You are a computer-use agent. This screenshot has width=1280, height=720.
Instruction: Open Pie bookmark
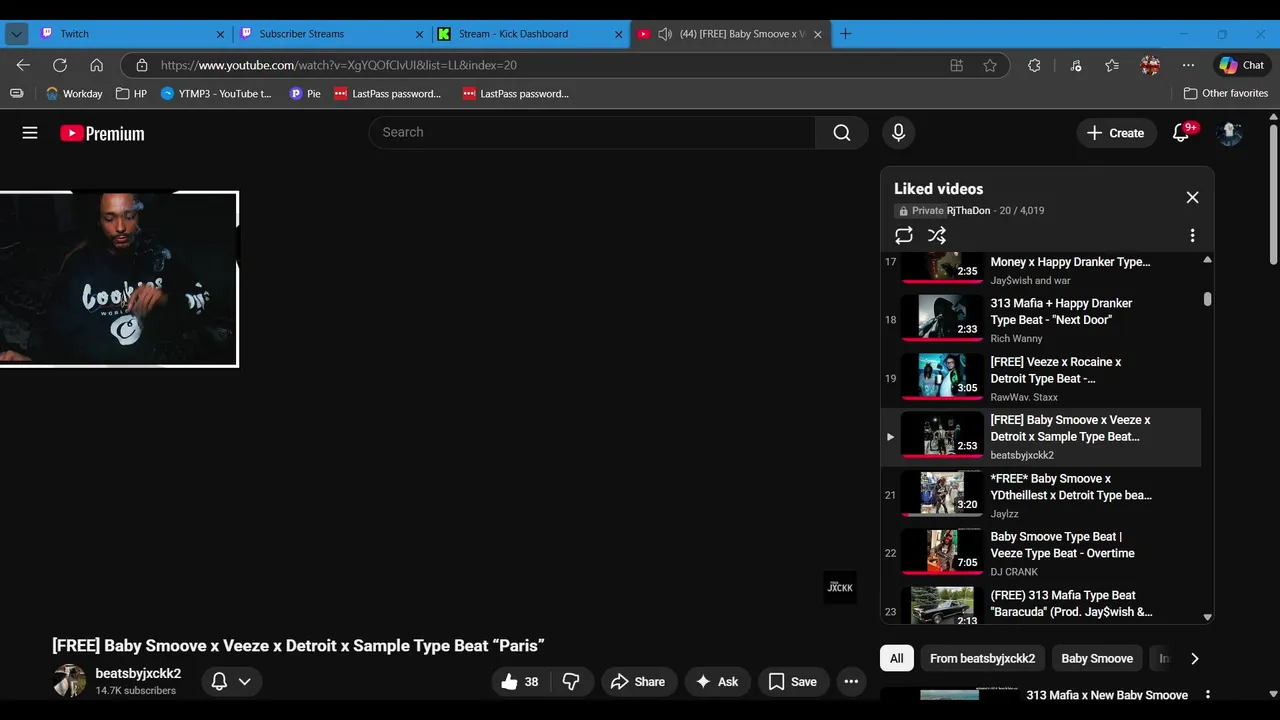[x=305, y=93]
